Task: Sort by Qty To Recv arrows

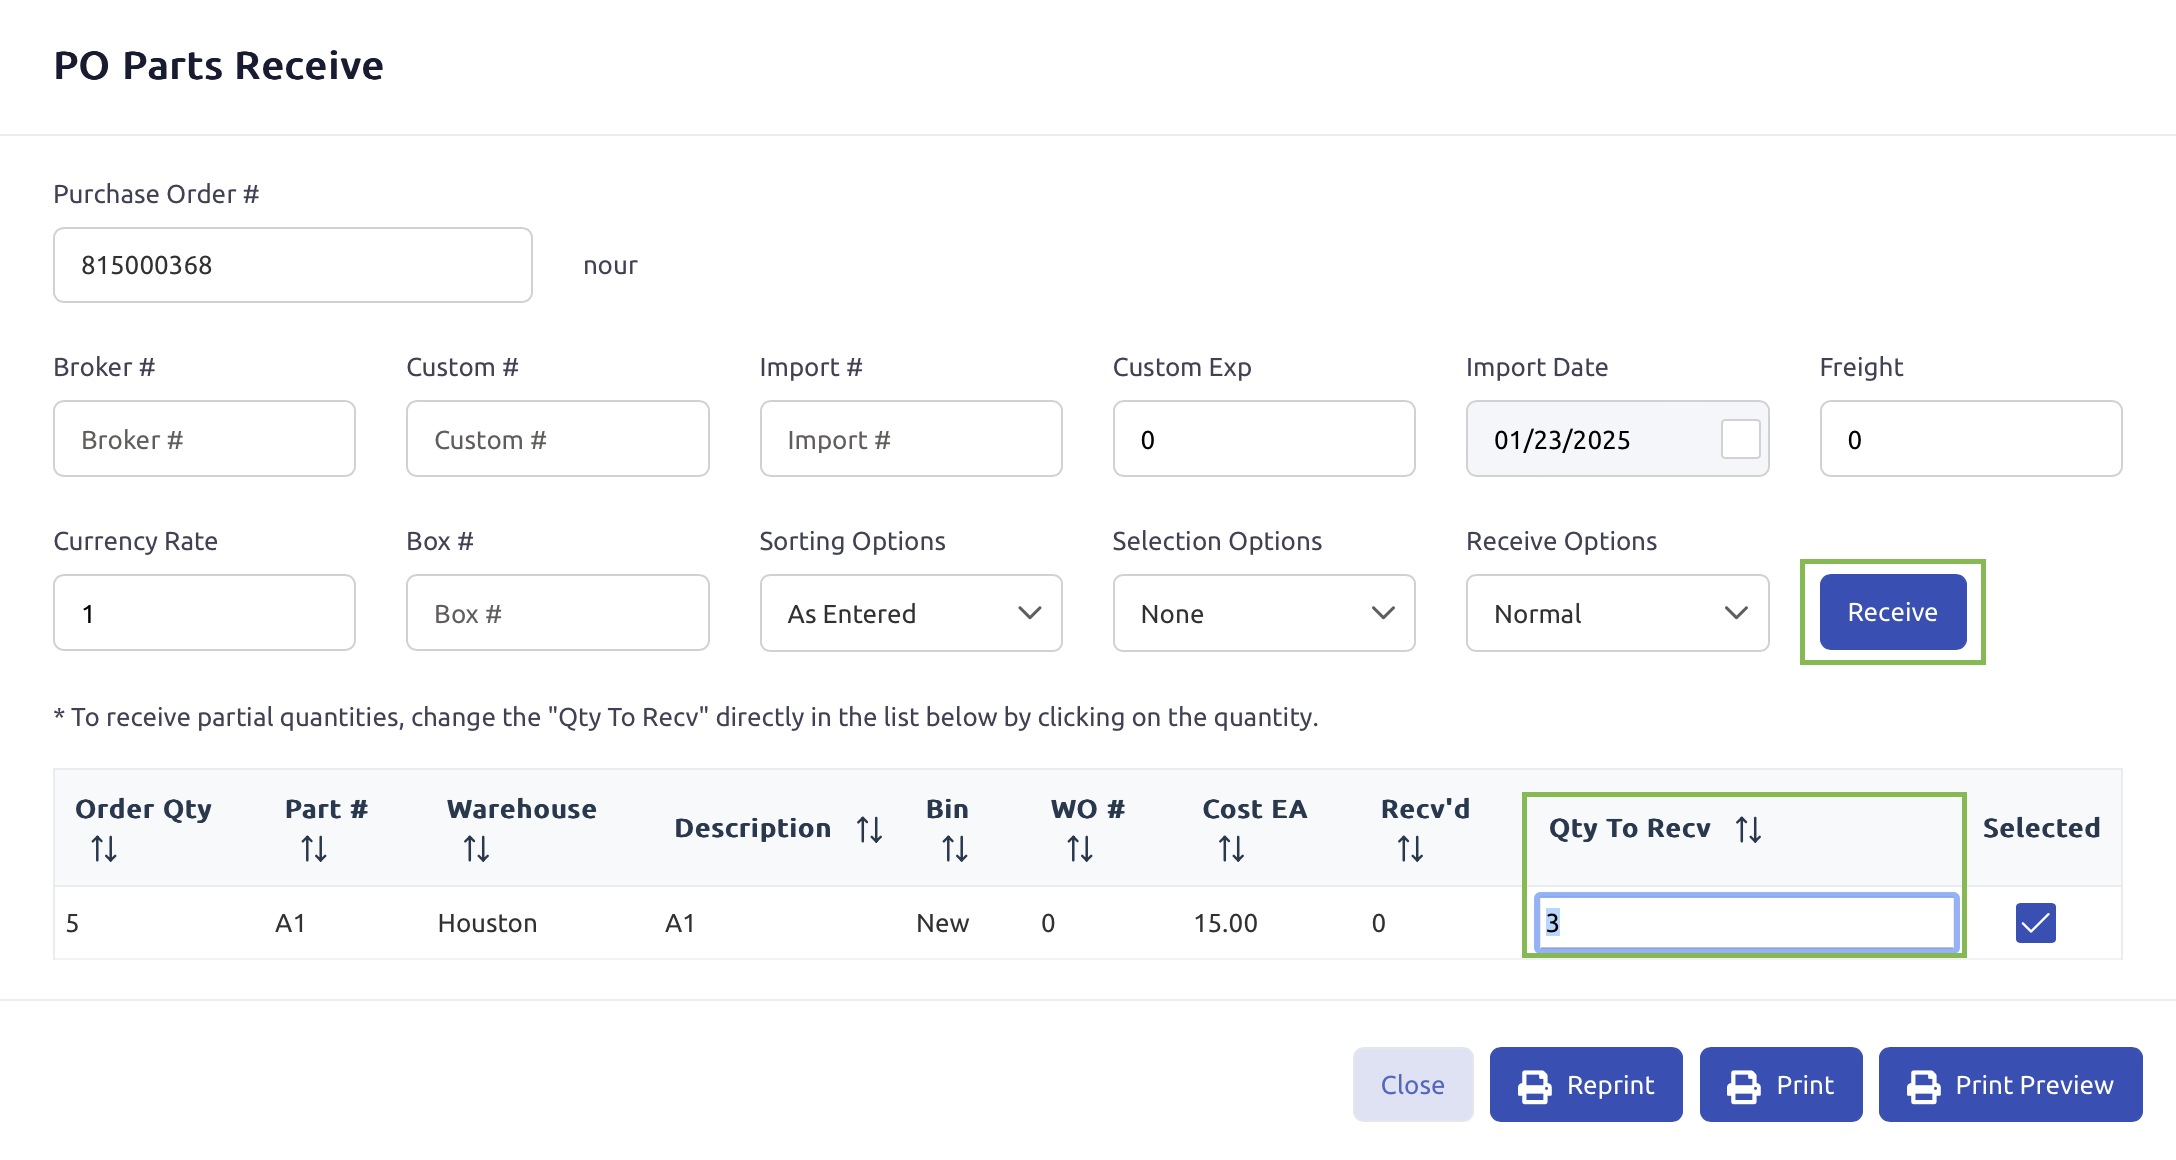Action: pos(1748,829)
